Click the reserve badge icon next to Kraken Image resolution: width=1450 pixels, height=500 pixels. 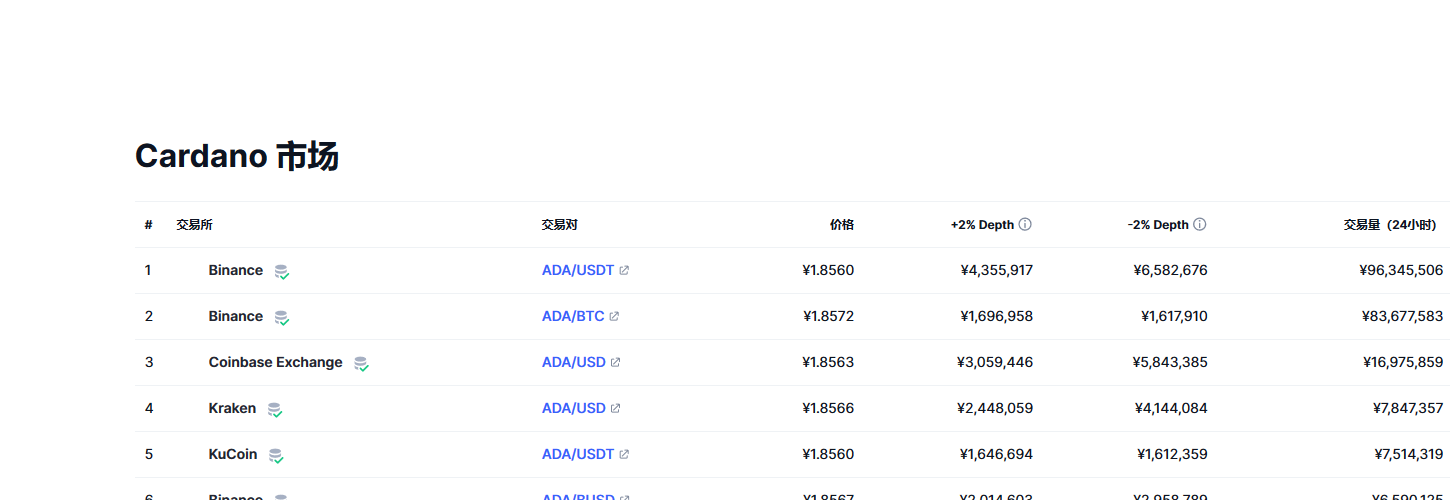274,410
